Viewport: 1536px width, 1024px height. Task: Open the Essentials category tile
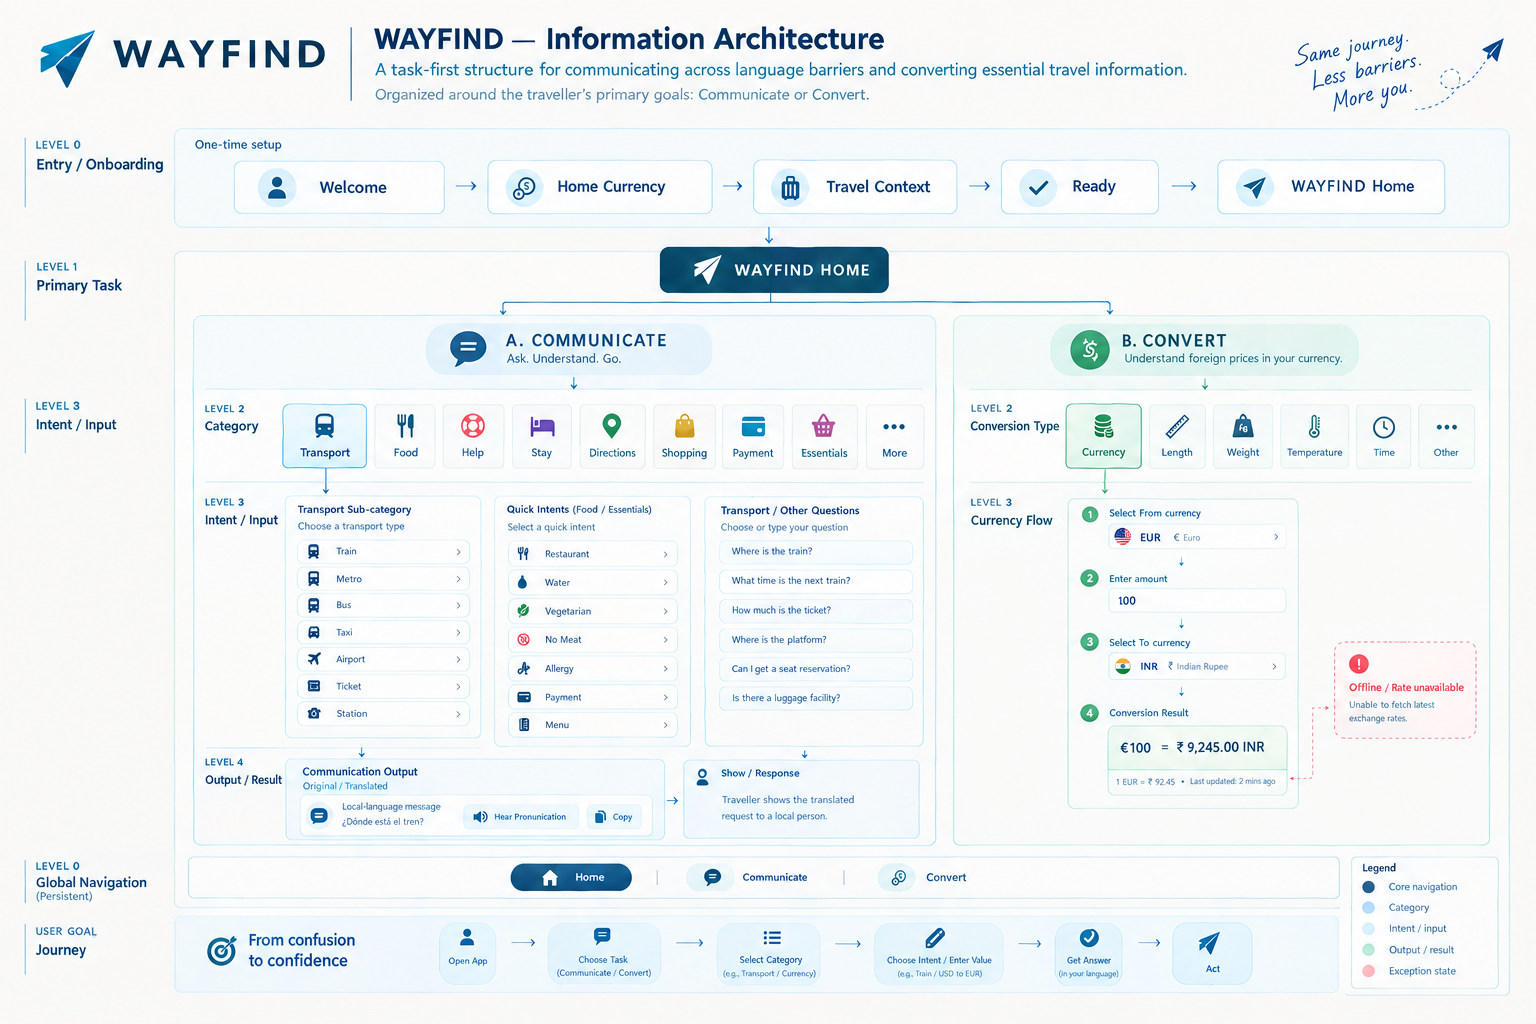click(824, 436)
